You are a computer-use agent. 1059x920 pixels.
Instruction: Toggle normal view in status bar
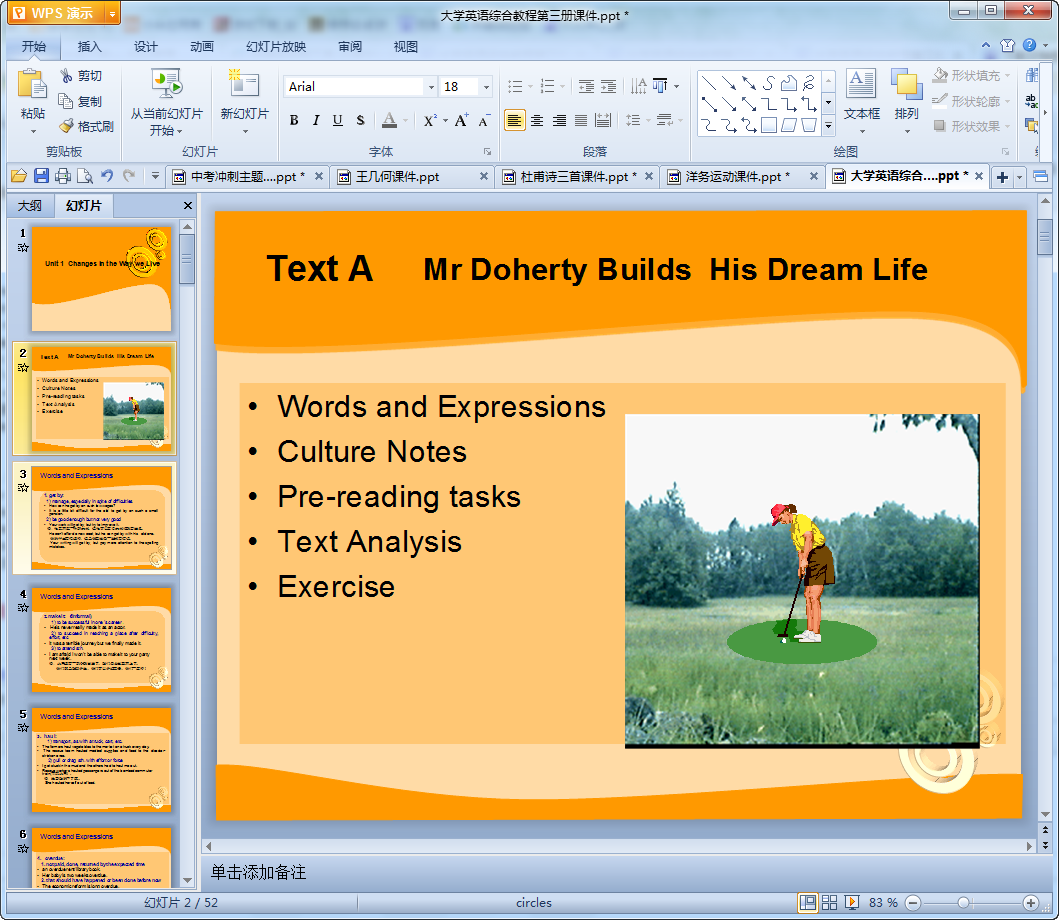point(807,902)
